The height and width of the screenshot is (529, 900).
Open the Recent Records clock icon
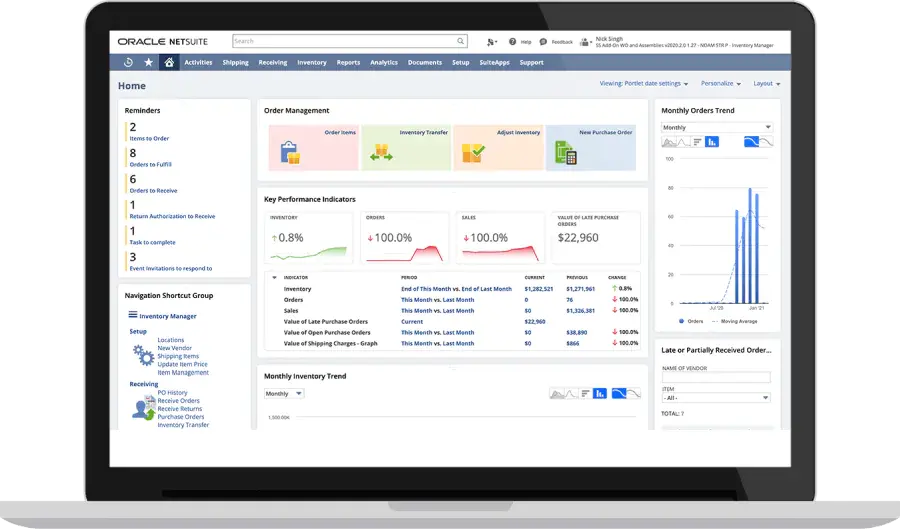tap(129, 62)
